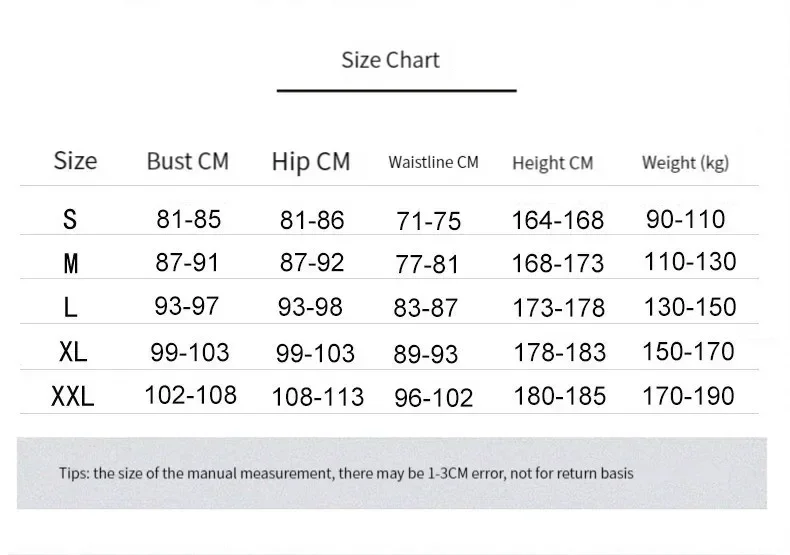The image size is (790, 555).
Task: Select the XXL size row label
Action: pyautogui.click(x=73, y=396)
